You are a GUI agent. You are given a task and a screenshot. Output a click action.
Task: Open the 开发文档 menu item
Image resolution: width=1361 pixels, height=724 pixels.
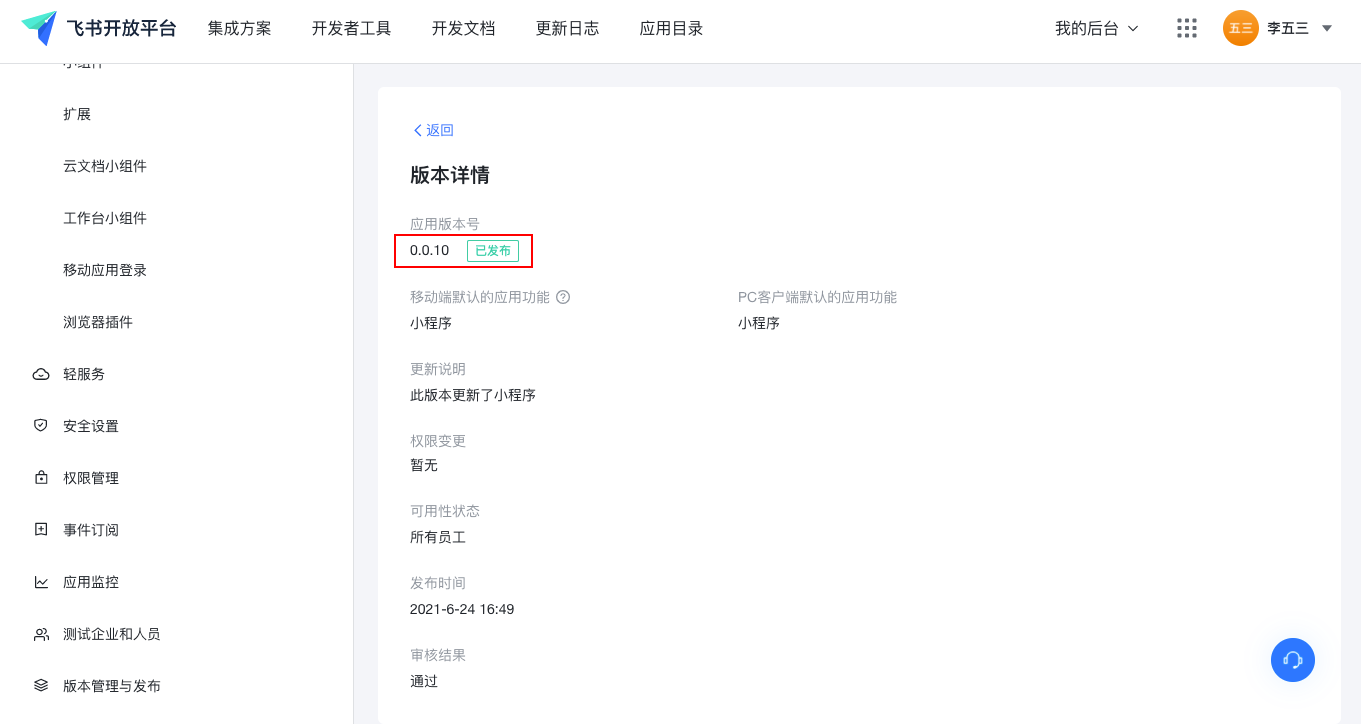click(463, 28)
